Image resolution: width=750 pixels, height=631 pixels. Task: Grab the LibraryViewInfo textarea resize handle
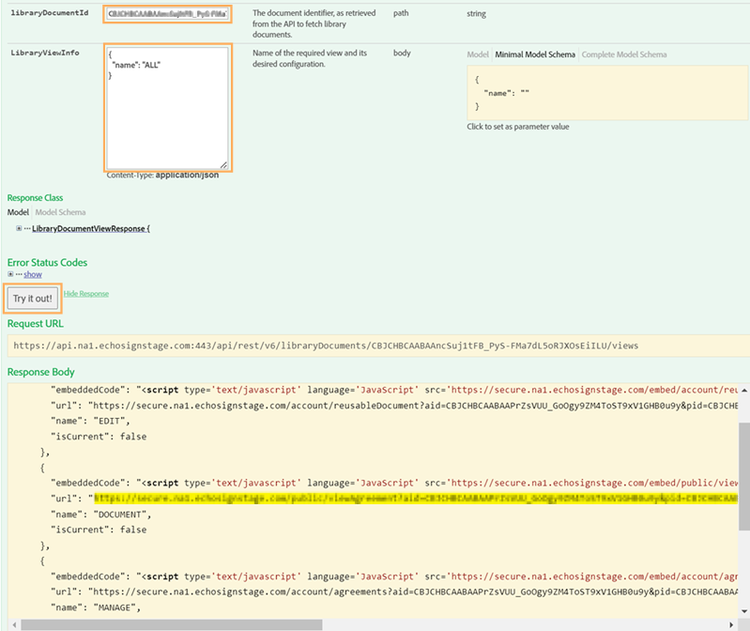click(x=223, y=164)
